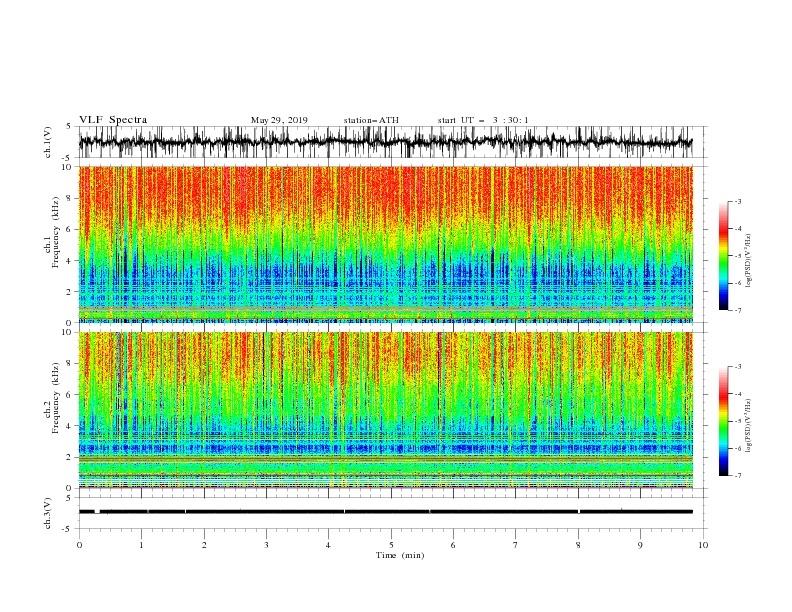Click the date 'May 29, 2019'
This screenshot has width=792, height=612.
[x=279, y=120]
